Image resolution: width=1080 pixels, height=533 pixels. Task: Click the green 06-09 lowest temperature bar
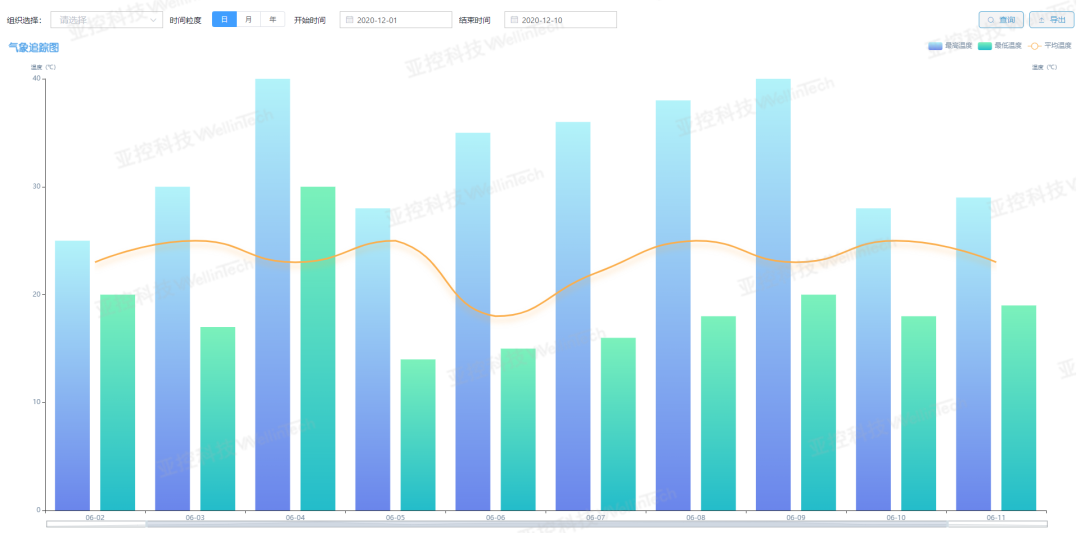[818, 402]
